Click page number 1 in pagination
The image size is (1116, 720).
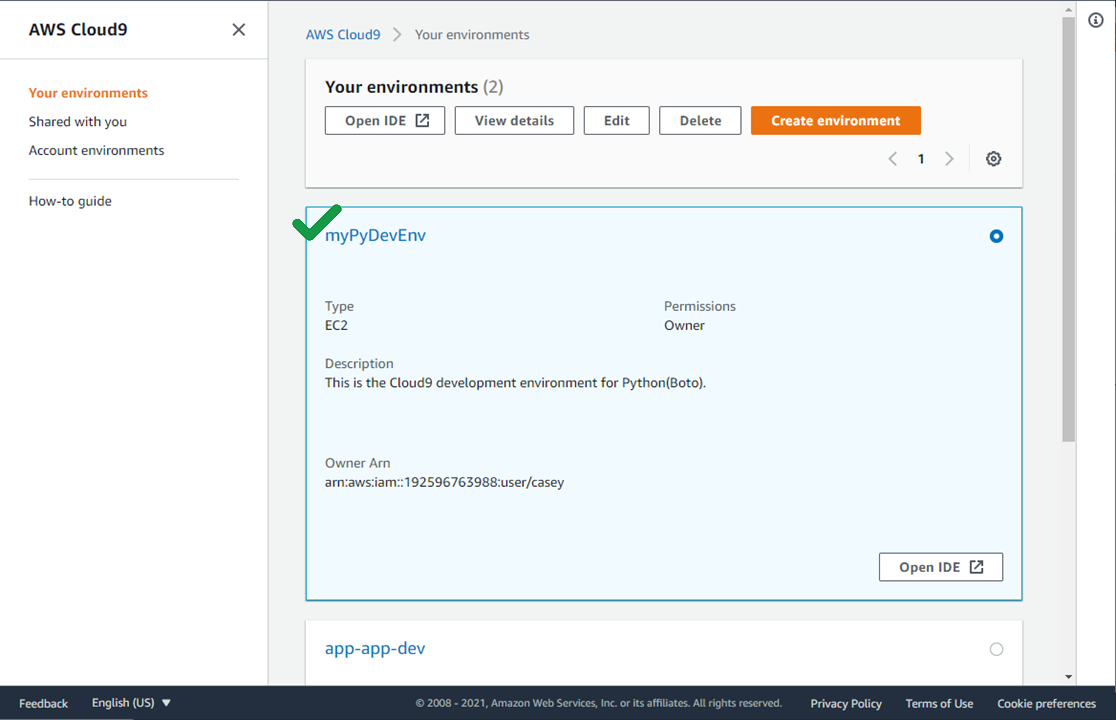921,159
